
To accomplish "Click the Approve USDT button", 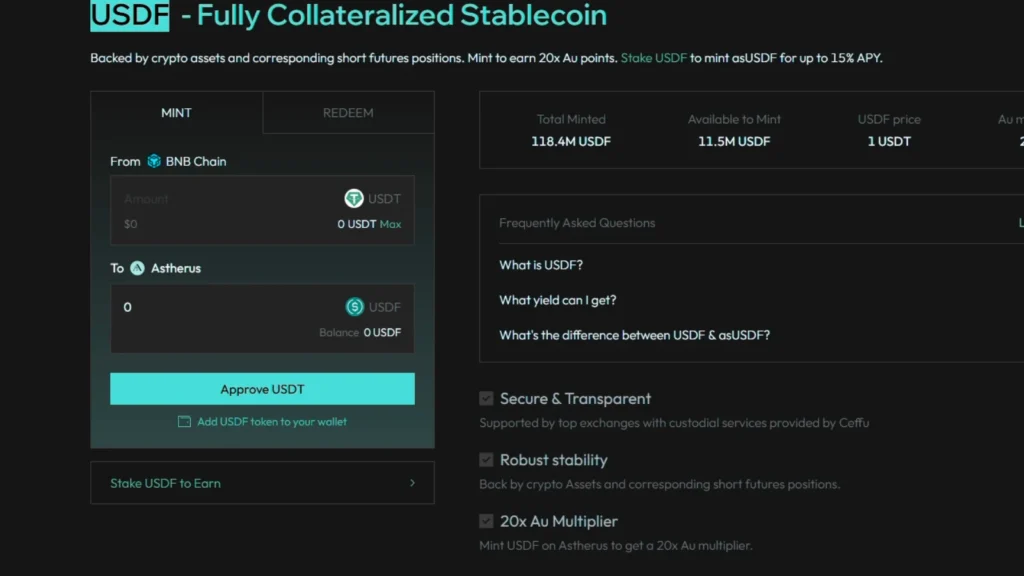I will [x=262, y=389].
